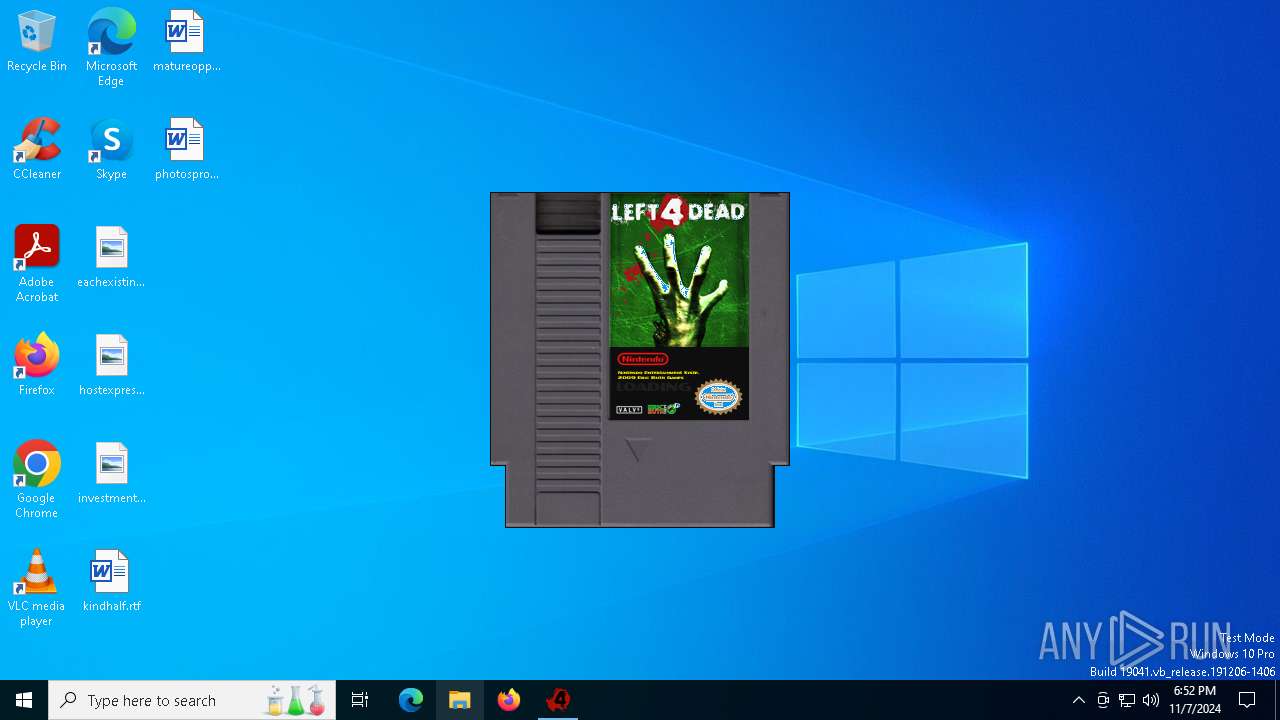Open Firefox from the taskbar
Viewport: 1280px width, 720px height.
[509, 700]
